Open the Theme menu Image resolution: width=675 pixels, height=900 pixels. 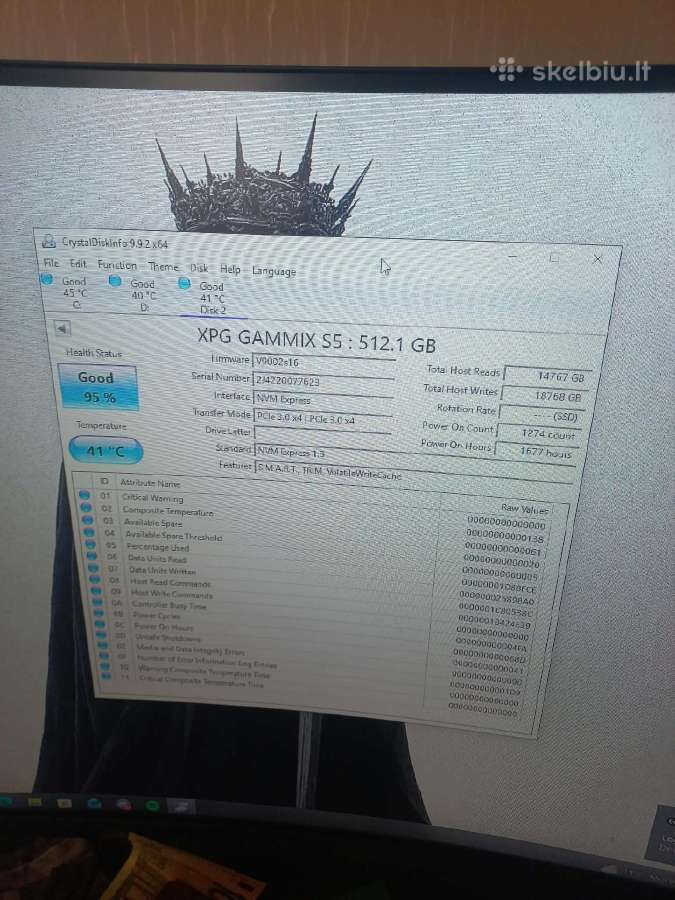[164, 267]
